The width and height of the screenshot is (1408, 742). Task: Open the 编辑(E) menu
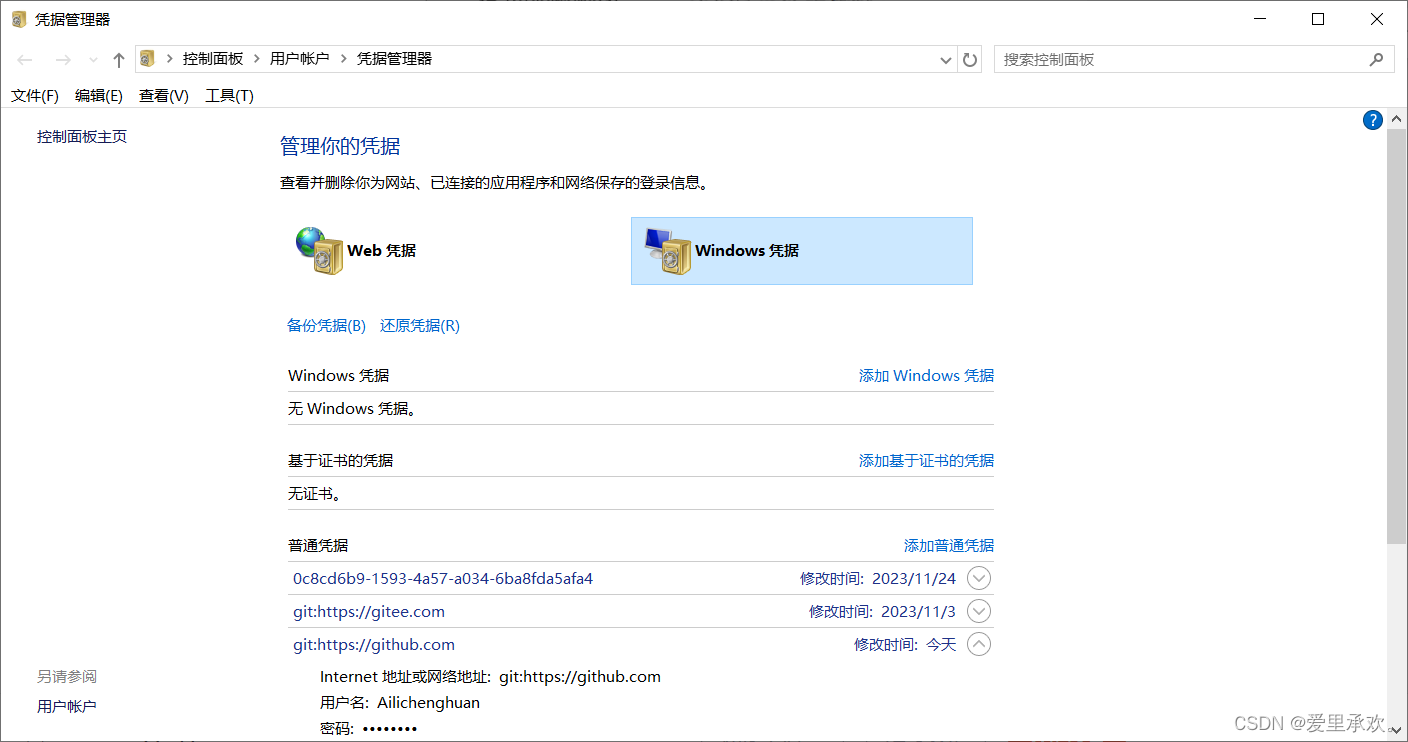point(99,96)
